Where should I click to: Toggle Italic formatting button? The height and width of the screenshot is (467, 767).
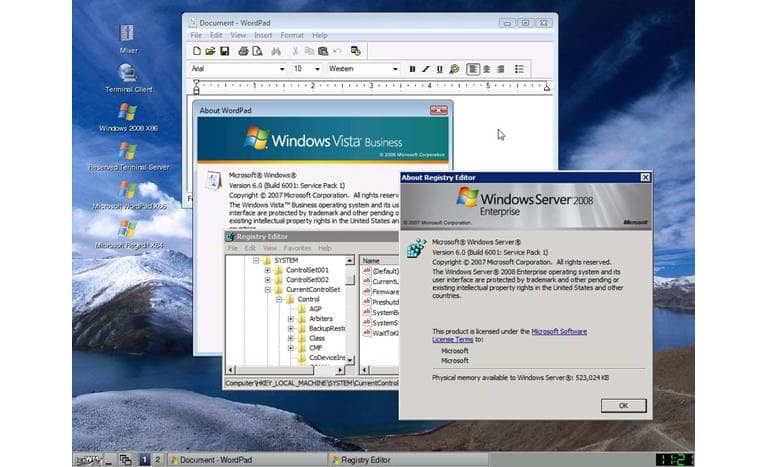click(x=426, y=69)
